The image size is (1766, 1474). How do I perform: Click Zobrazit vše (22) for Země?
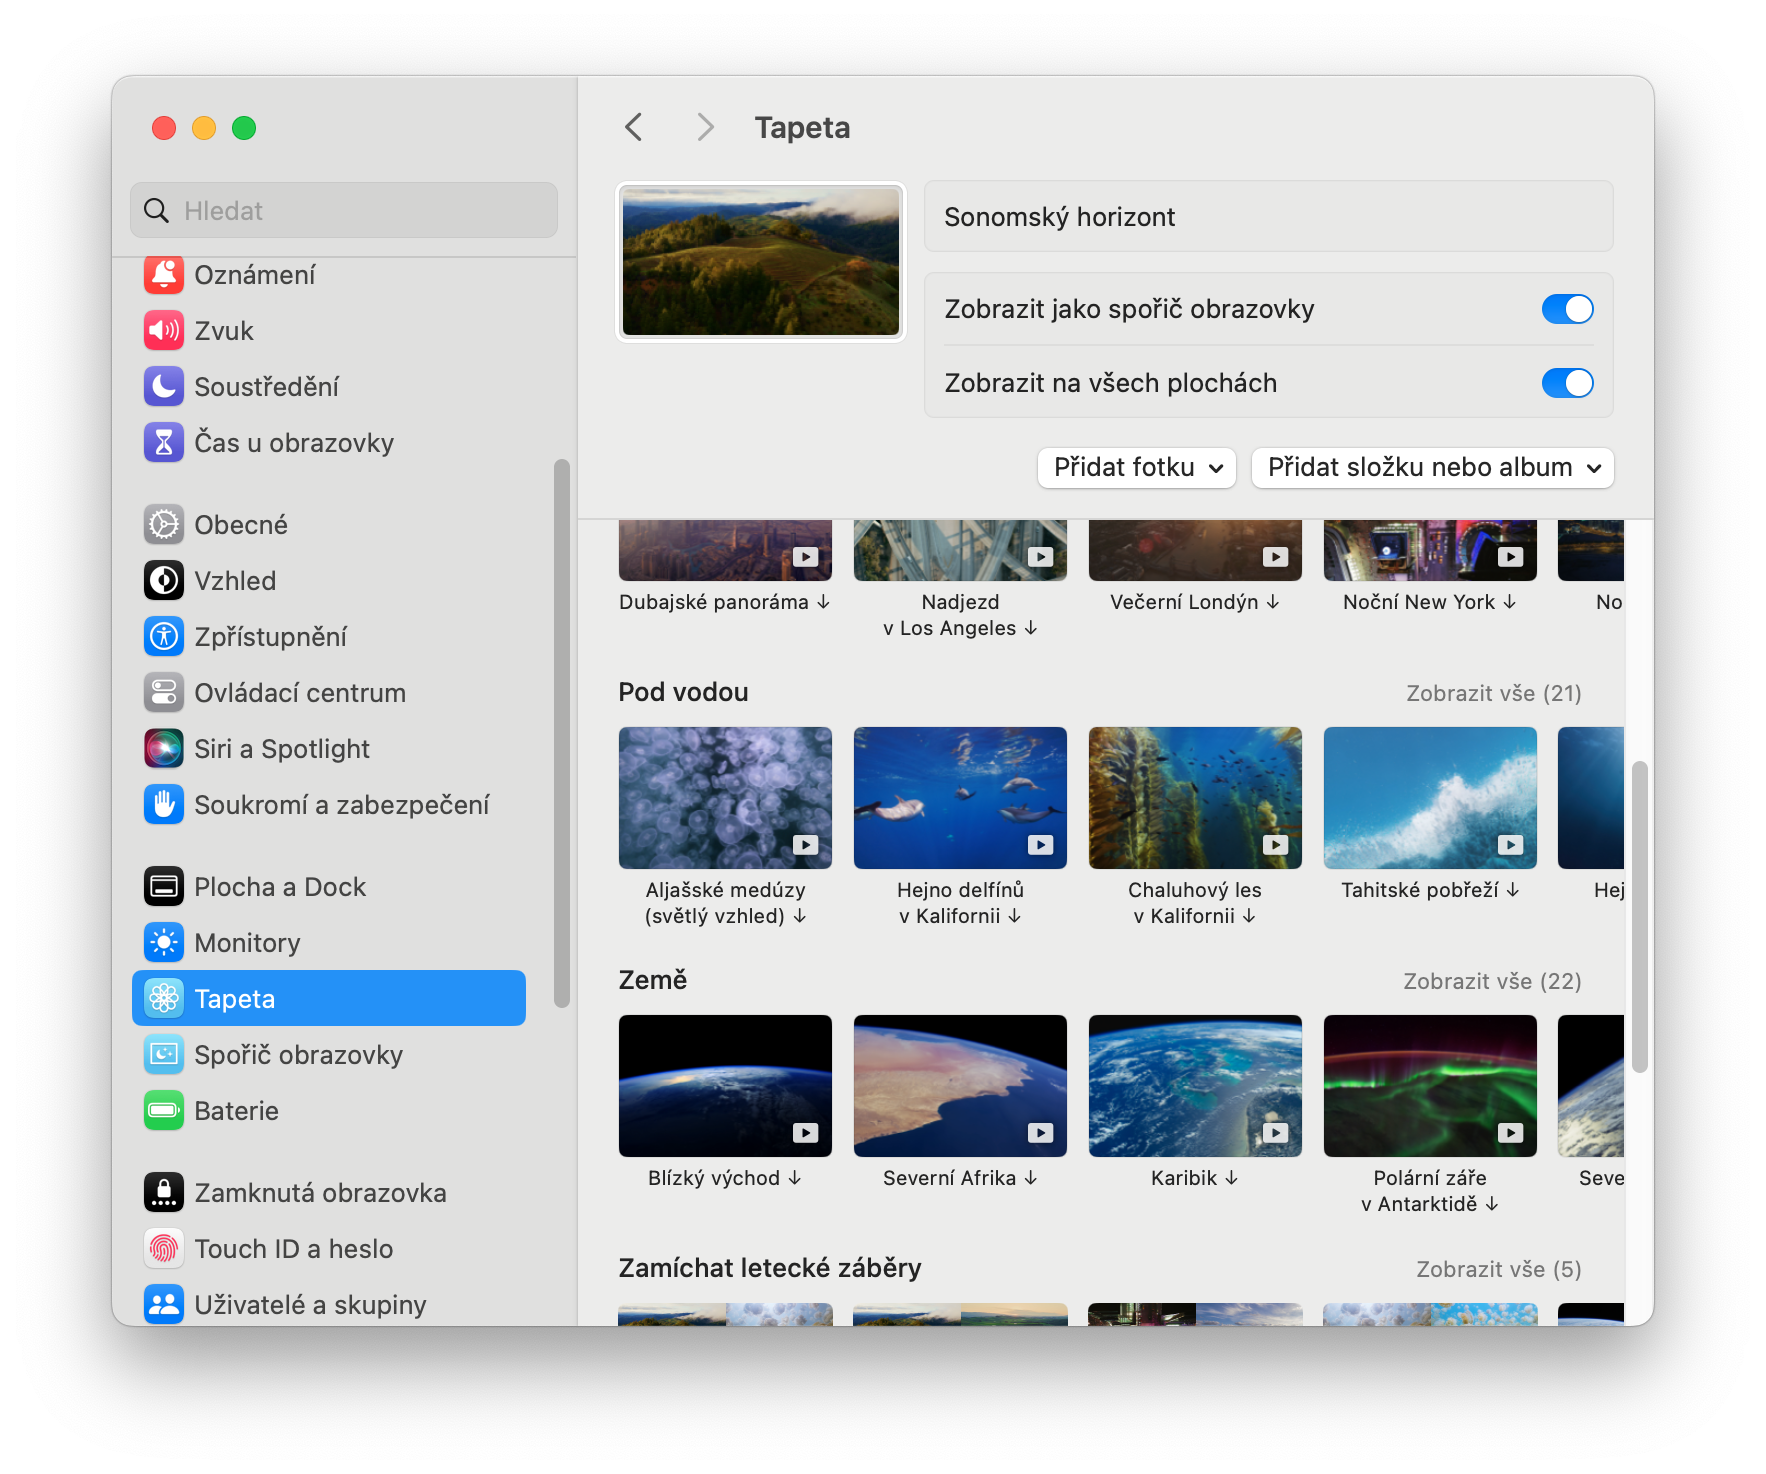click(1491, 981)
